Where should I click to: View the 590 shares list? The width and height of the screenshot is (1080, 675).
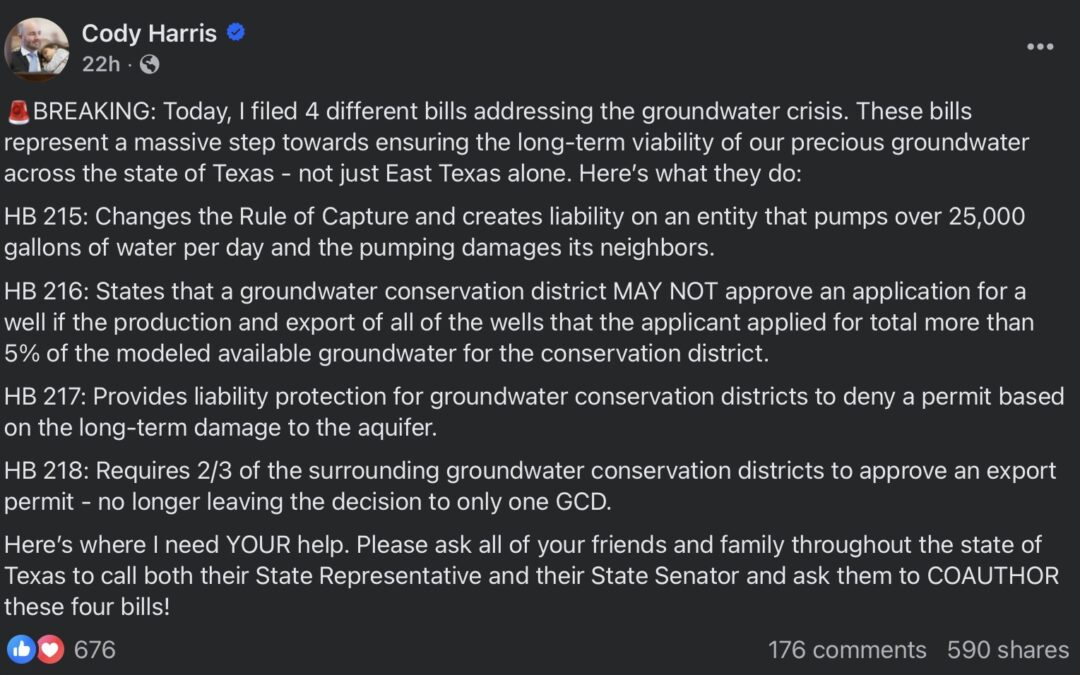(1008, 650)
